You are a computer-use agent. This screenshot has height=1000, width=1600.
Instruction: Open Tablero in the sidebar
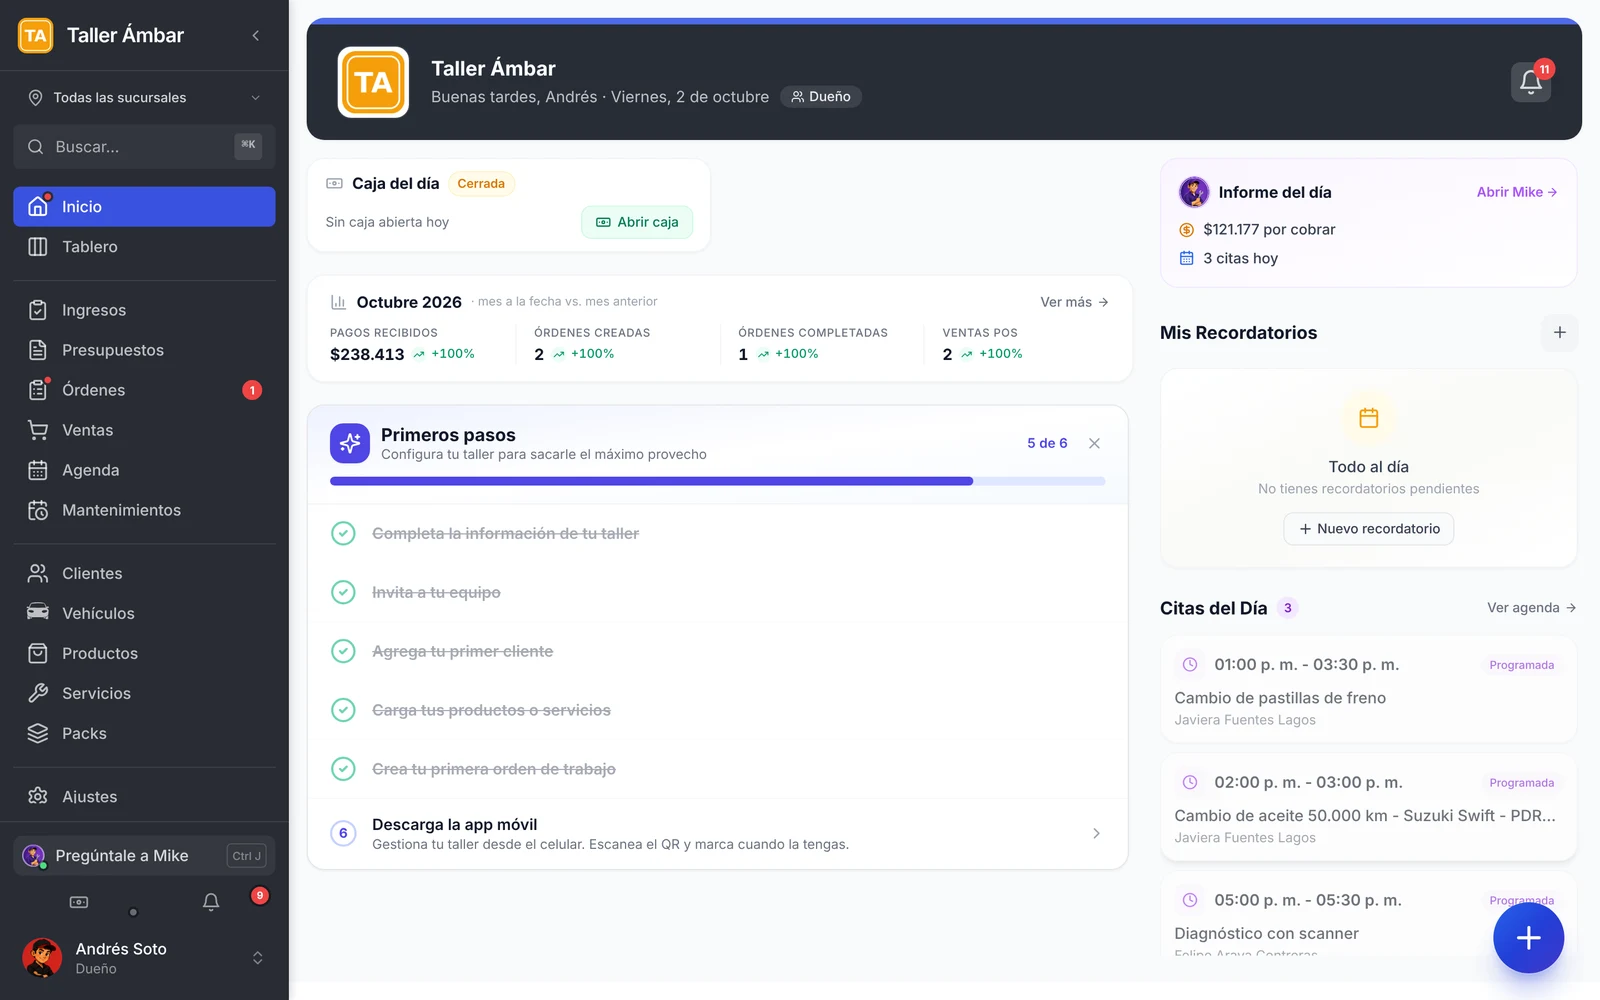144,247
